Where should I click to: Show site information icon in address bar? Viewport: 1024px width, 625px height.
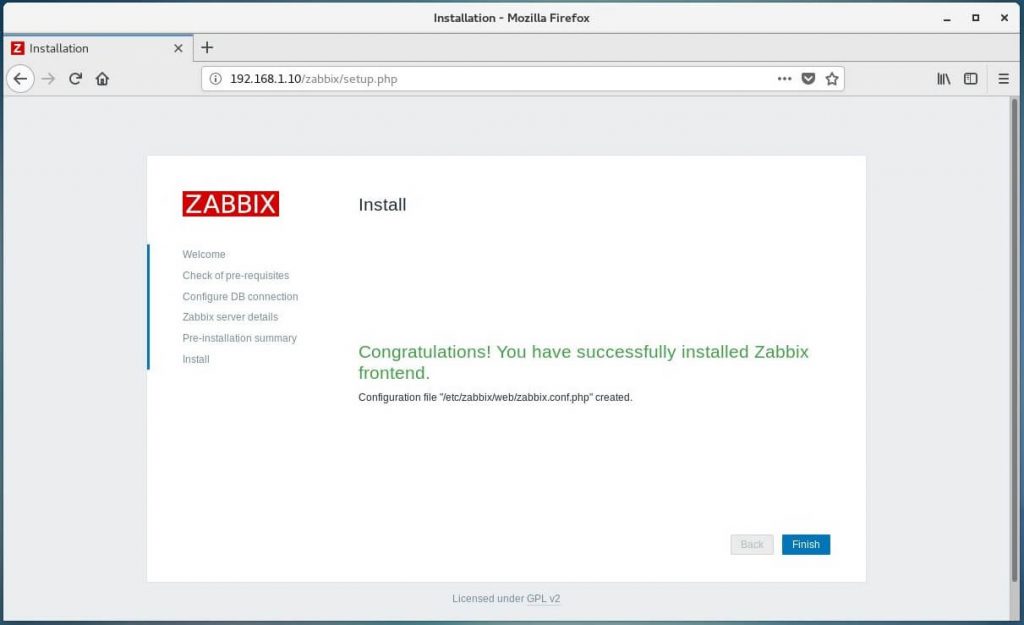tap(215, 79)
